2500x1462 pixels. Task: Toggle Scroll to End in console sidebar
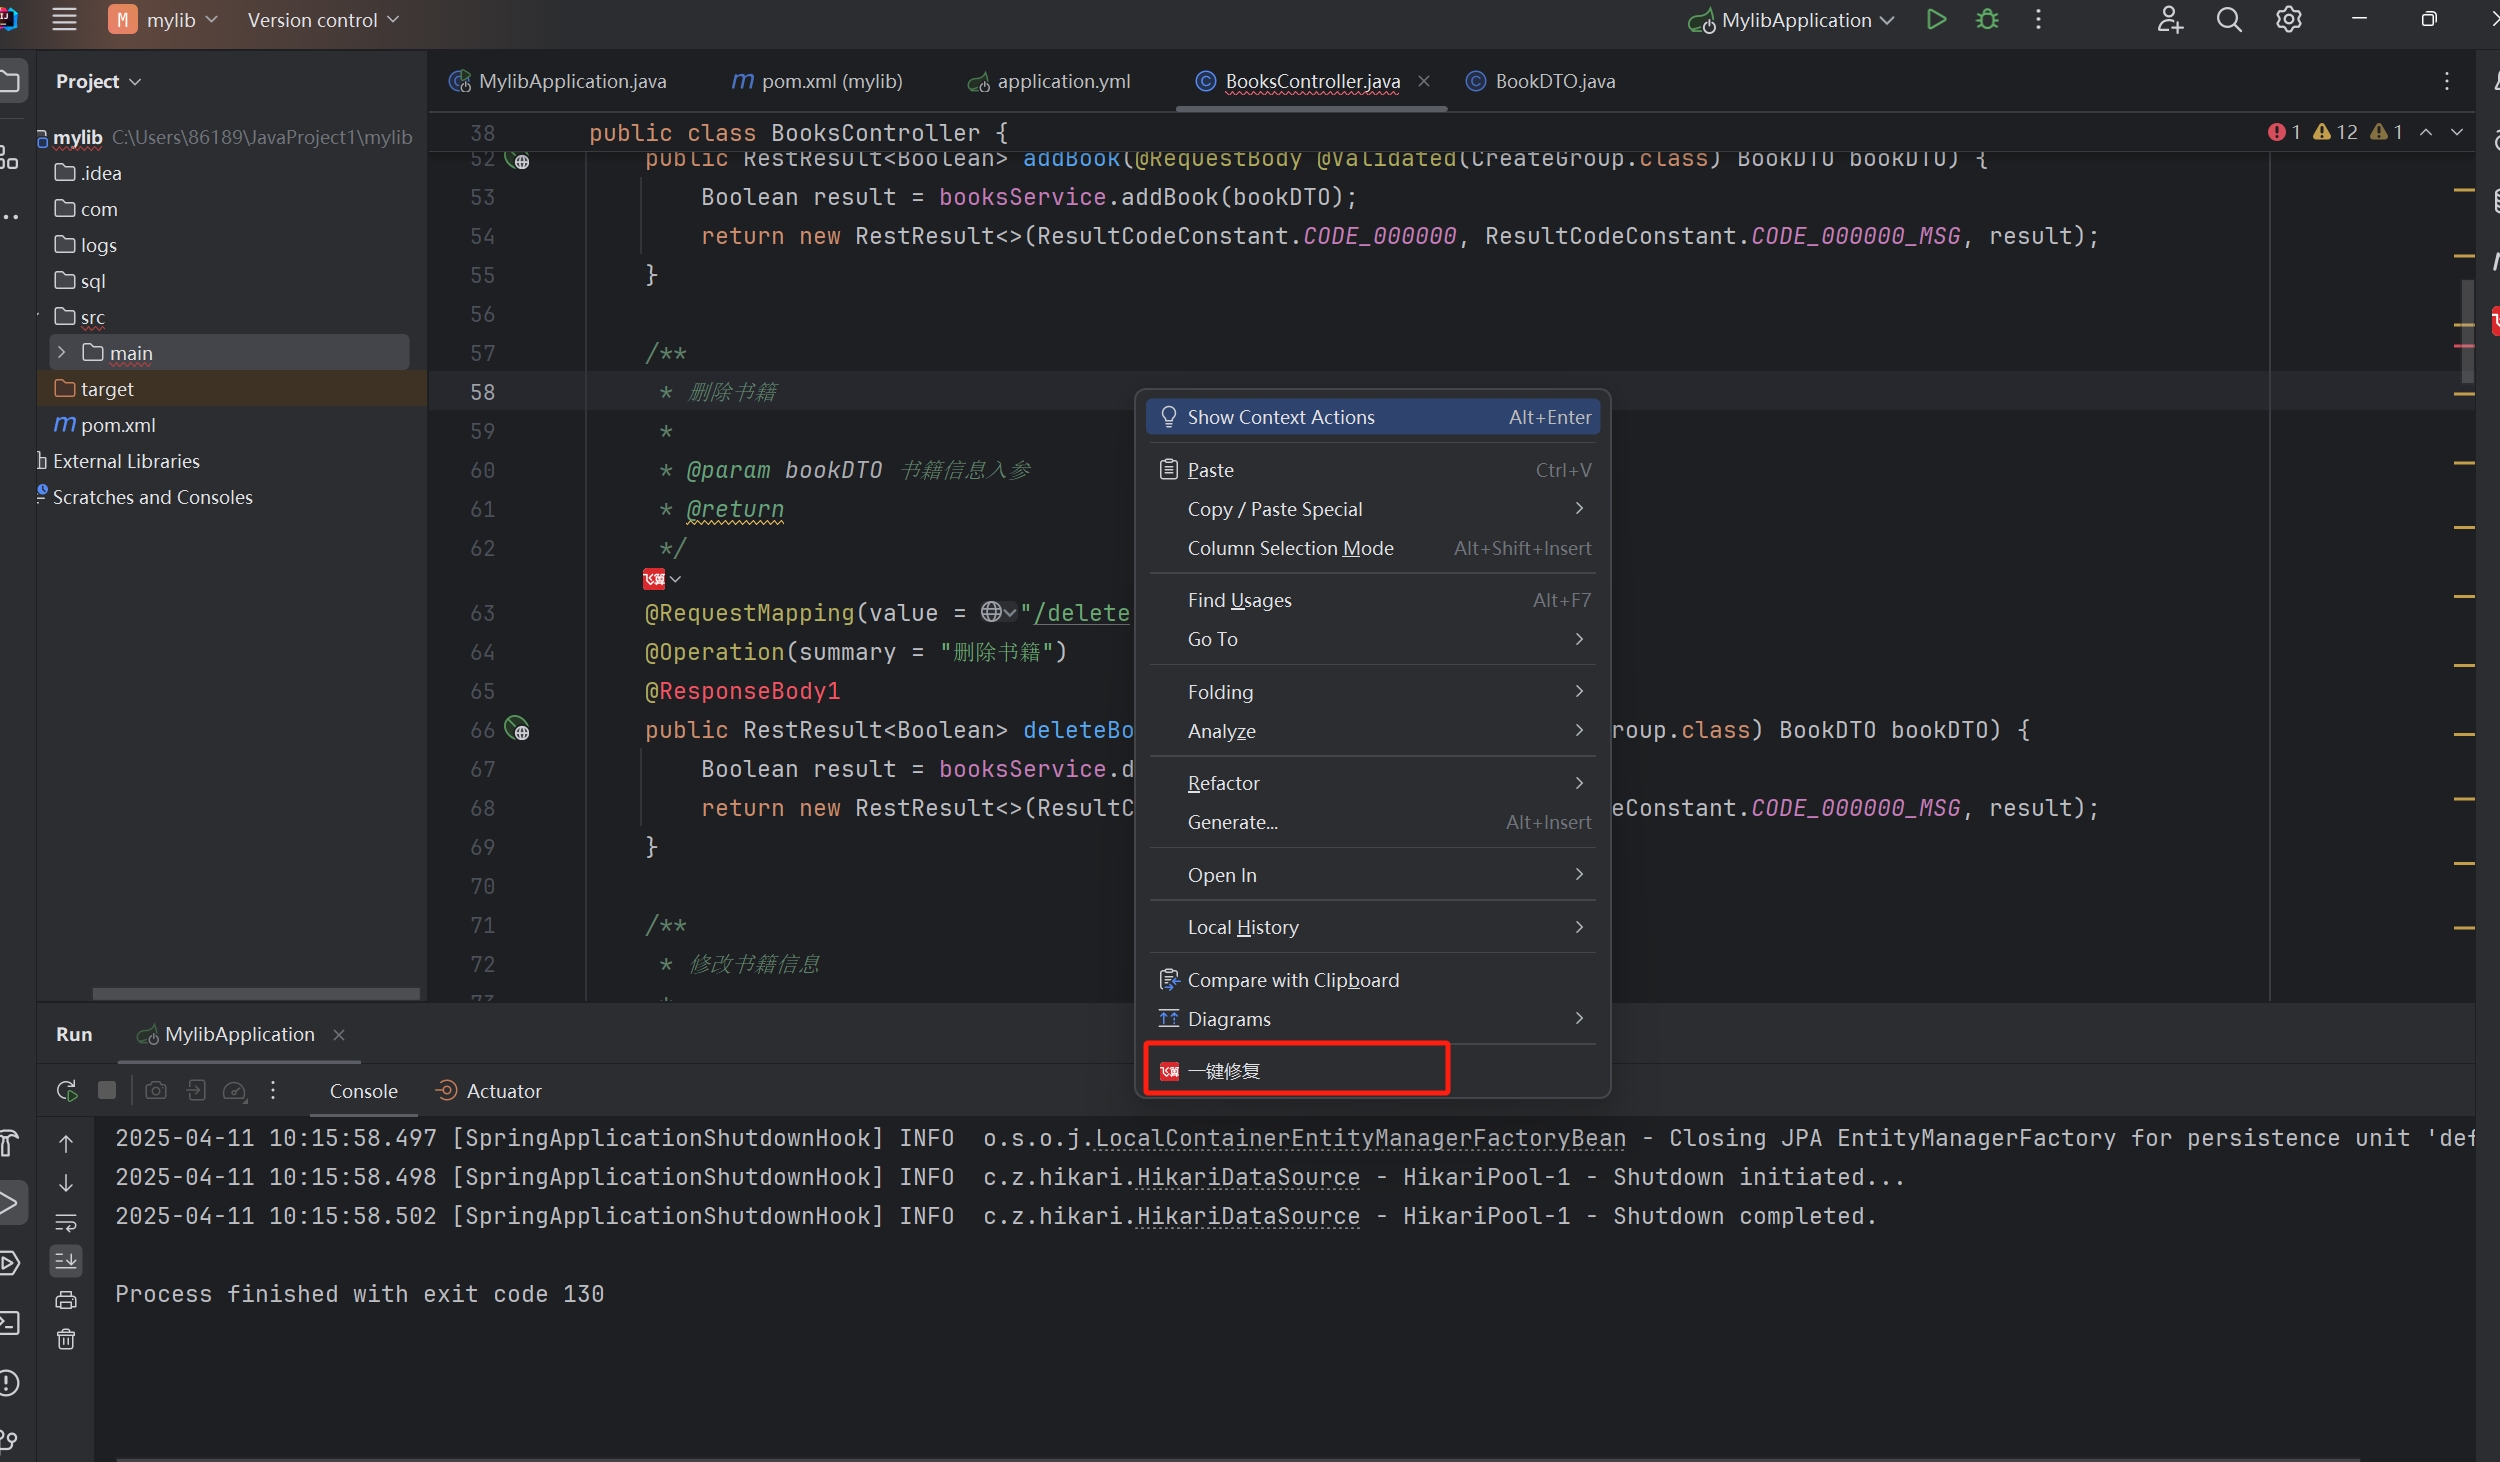[66, 1261]
